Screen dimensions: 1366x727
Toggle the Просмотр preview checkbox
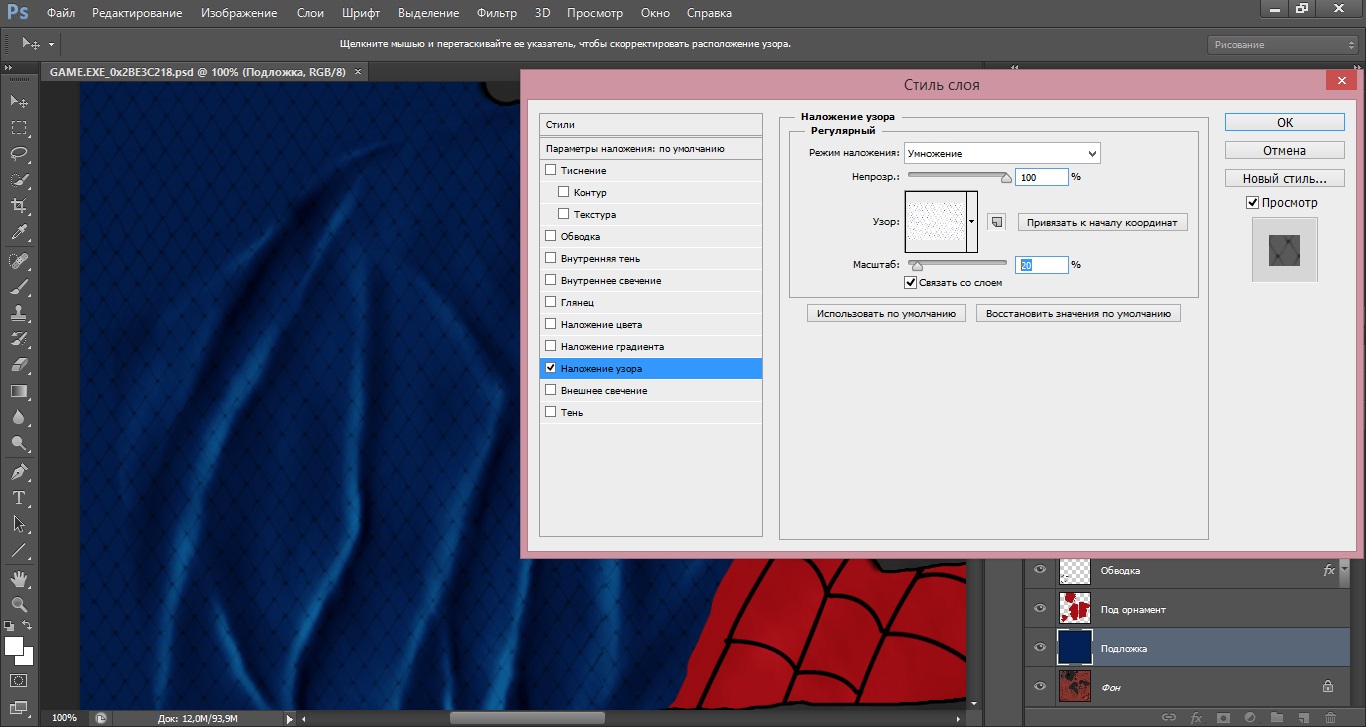click(1252, 202)
